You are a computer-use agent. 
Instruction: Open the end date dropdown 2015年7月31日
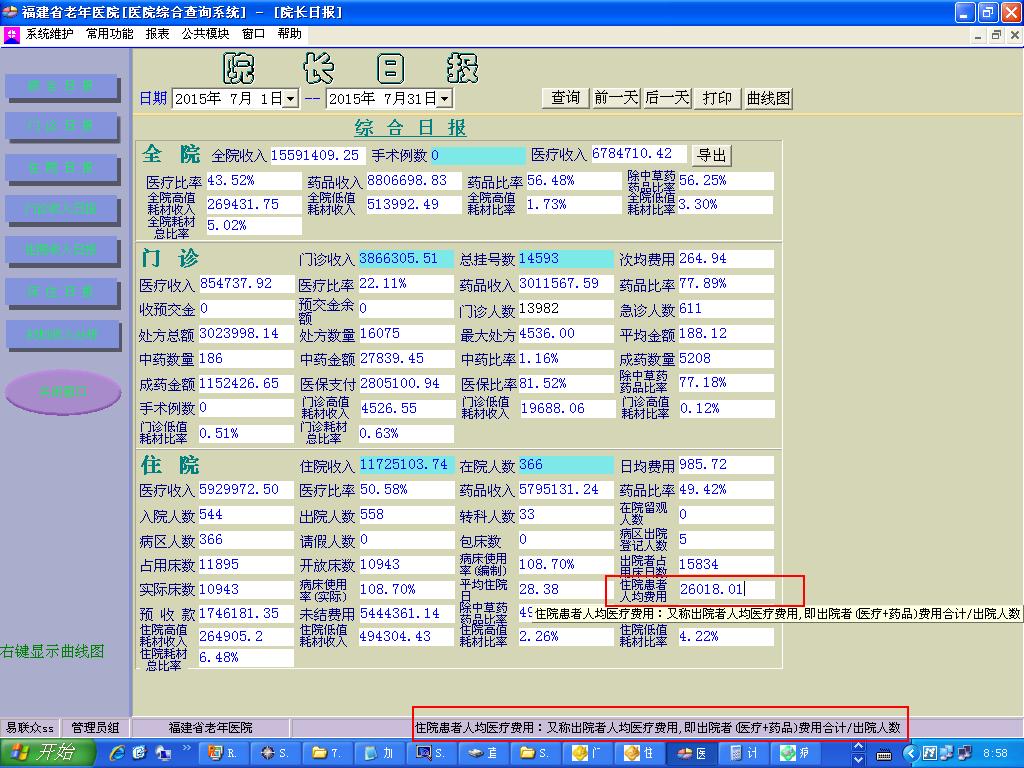click(x=445, y=99)
